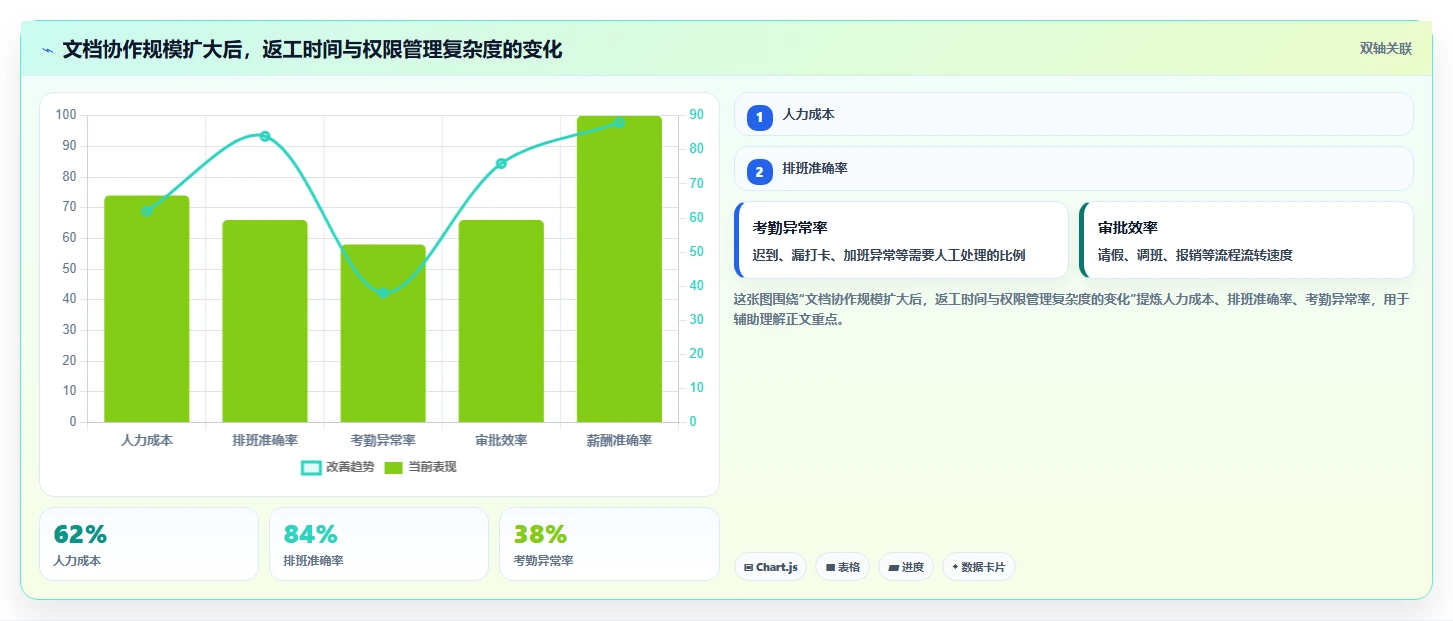The image size is (1453, 621).
Task: Click the 数据卡片 tag
Action: [x=978, y=567]
